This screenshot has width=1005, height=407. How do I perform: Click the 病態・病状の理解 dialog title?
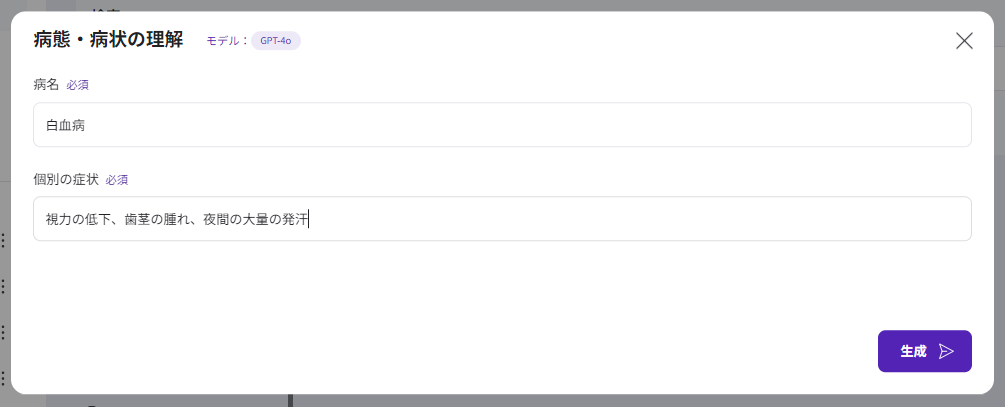[108, 41]
